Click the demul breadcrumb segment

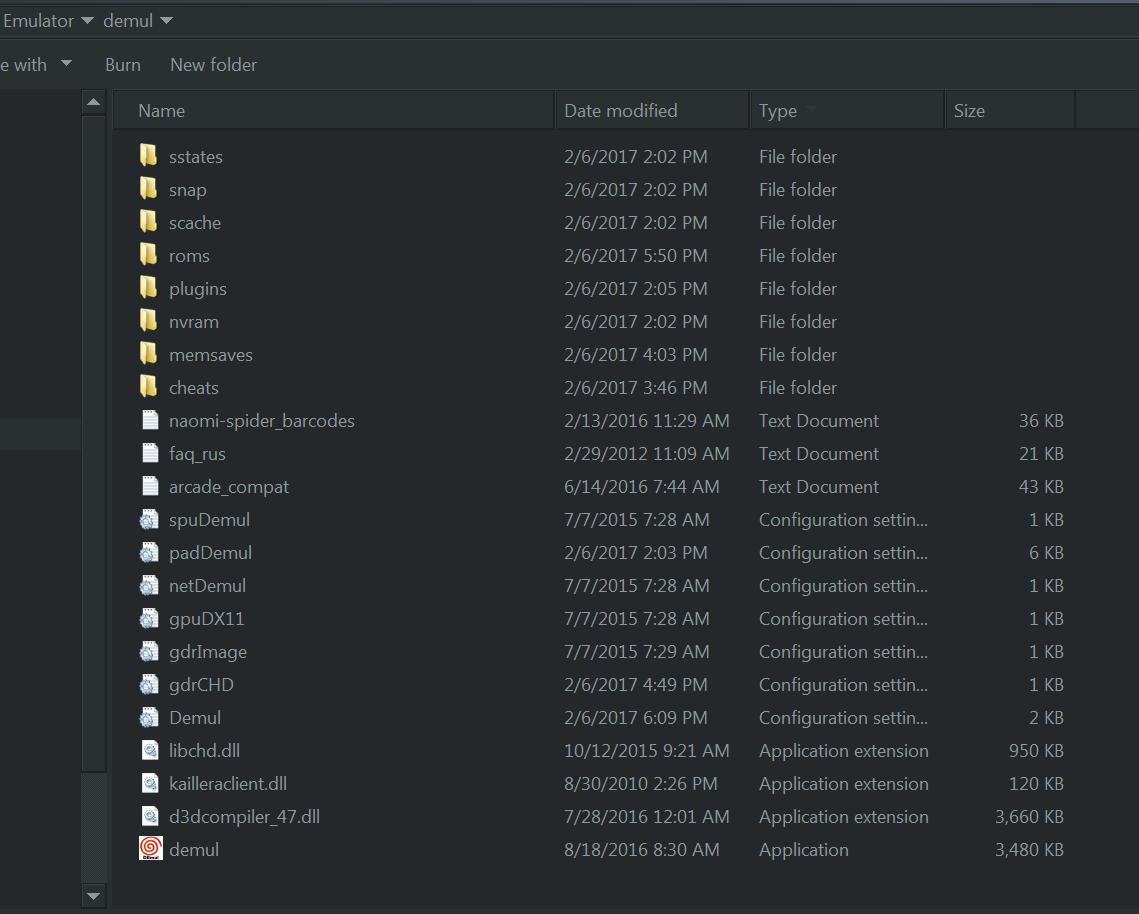point(128,20)
